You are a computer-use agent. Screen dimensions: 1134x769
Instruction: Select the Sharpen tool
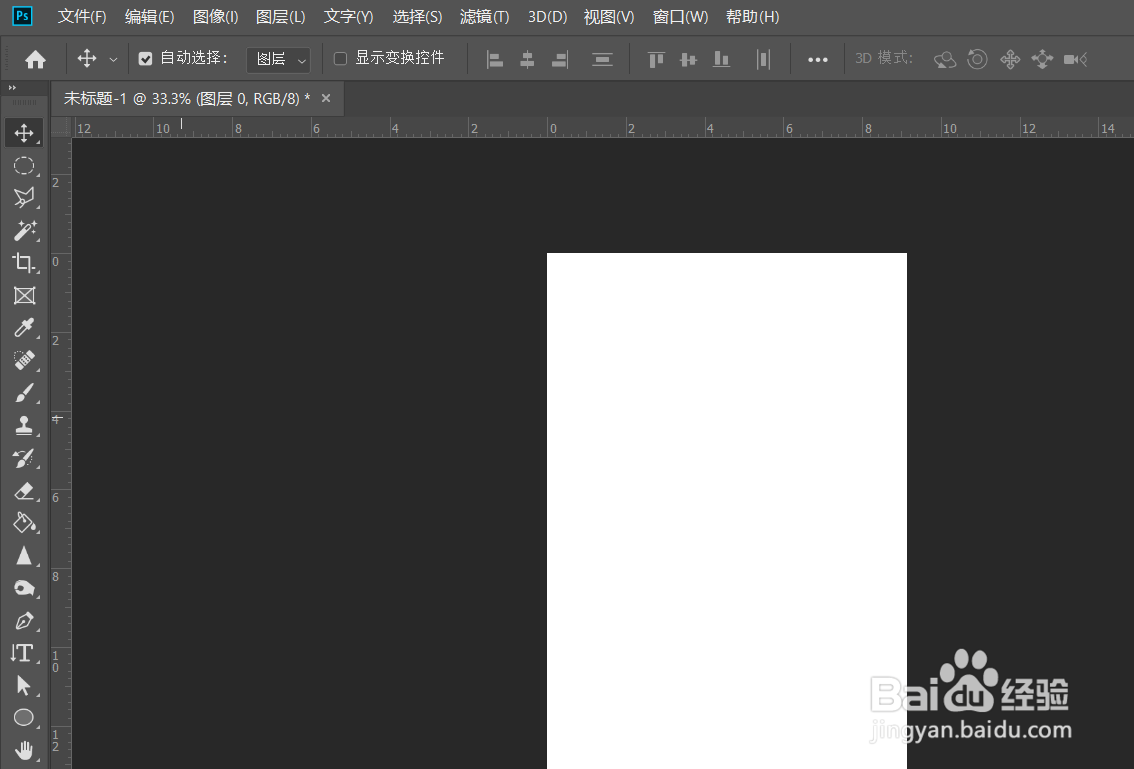click(24, 555)
